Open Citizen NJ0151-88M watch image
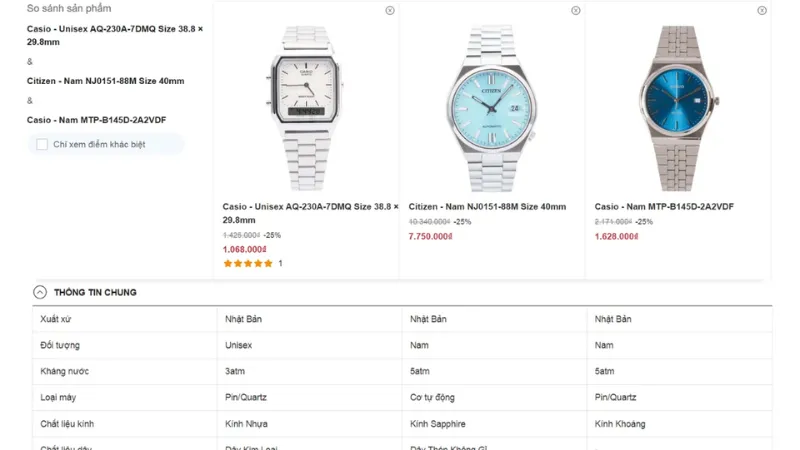This screenshot has height=450, width=800. click(491, 108)
